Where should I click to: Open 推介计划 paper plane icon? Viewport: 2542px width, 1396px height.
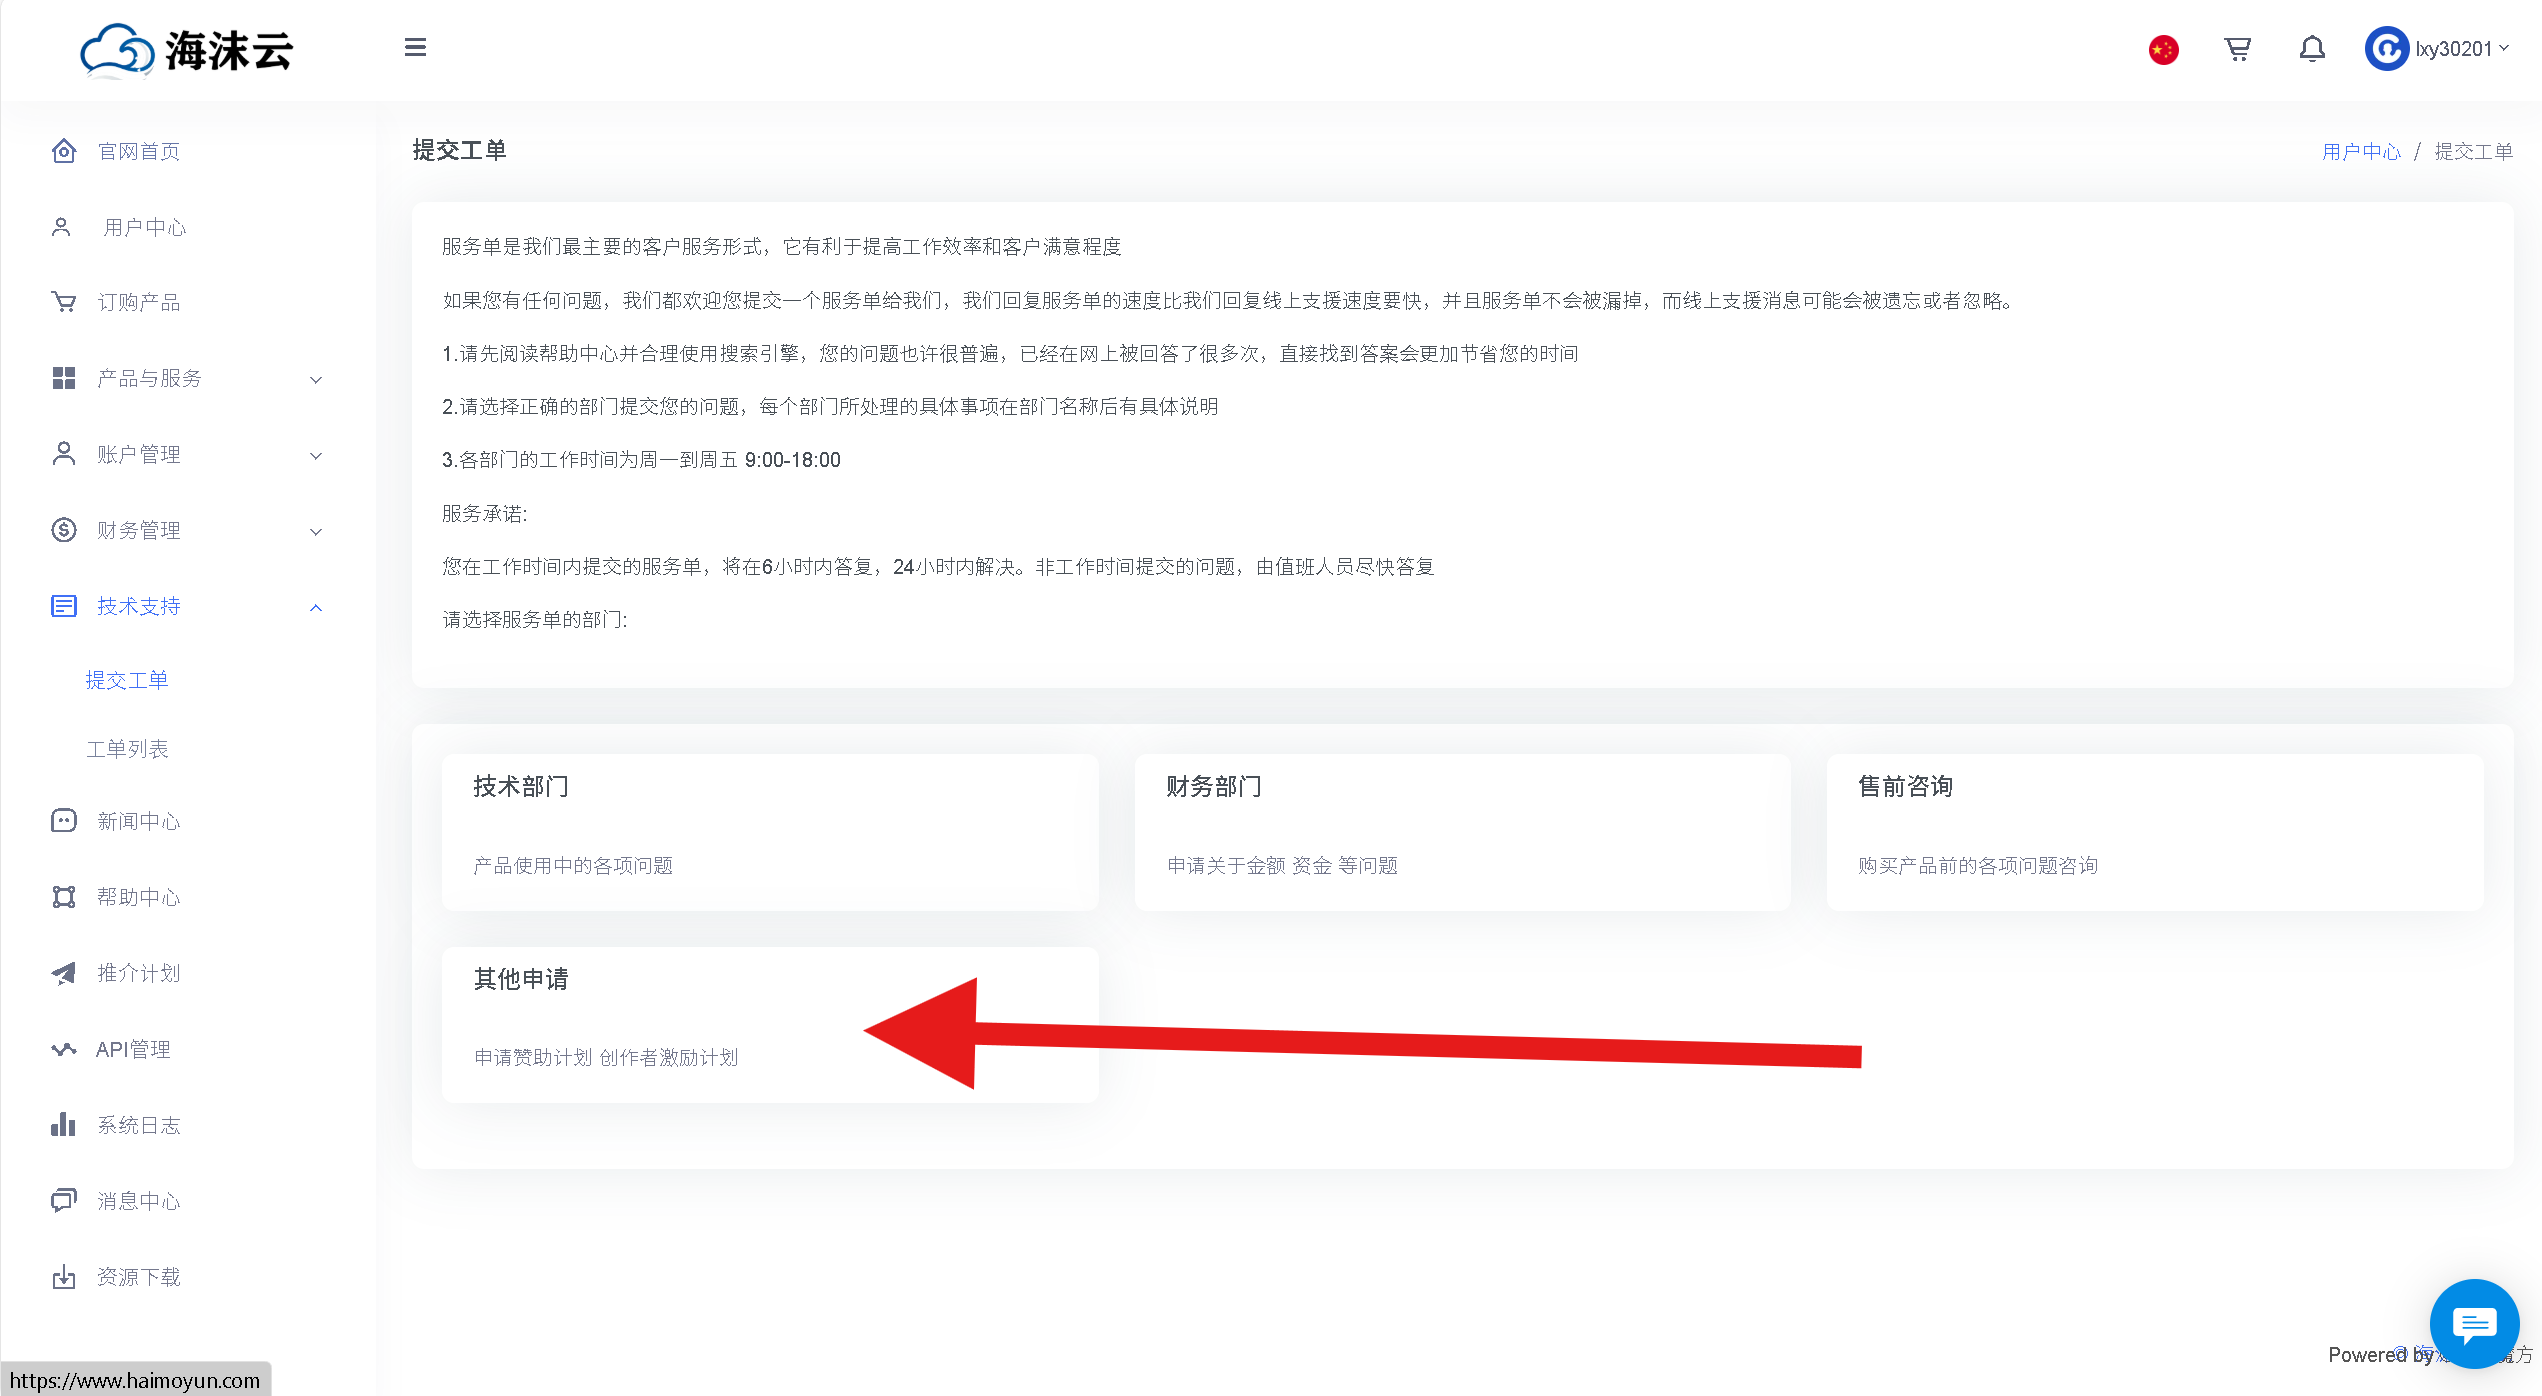64,973
